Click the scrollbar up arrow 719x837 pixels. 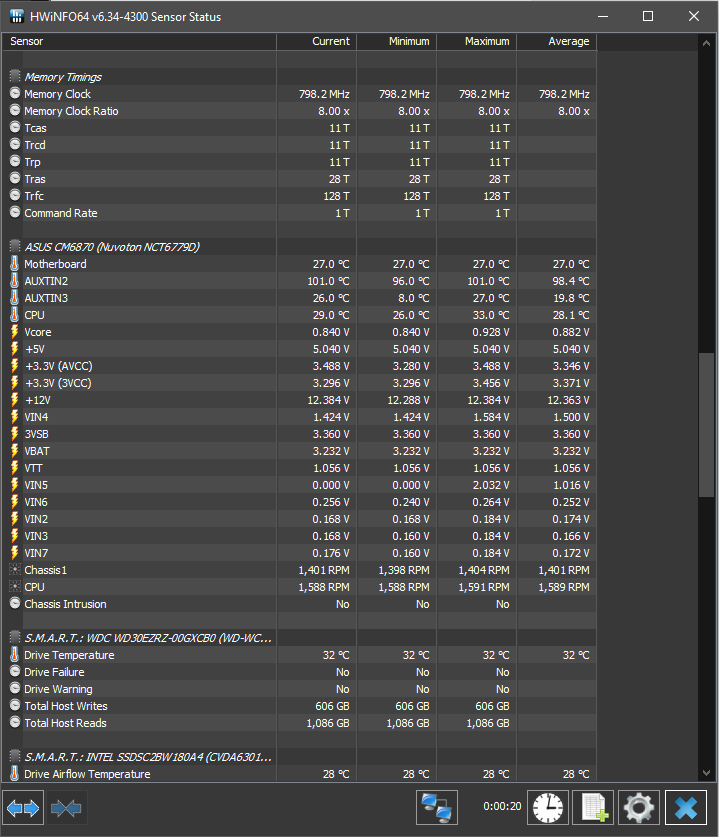pyautogui.click(x=706, y=43)
